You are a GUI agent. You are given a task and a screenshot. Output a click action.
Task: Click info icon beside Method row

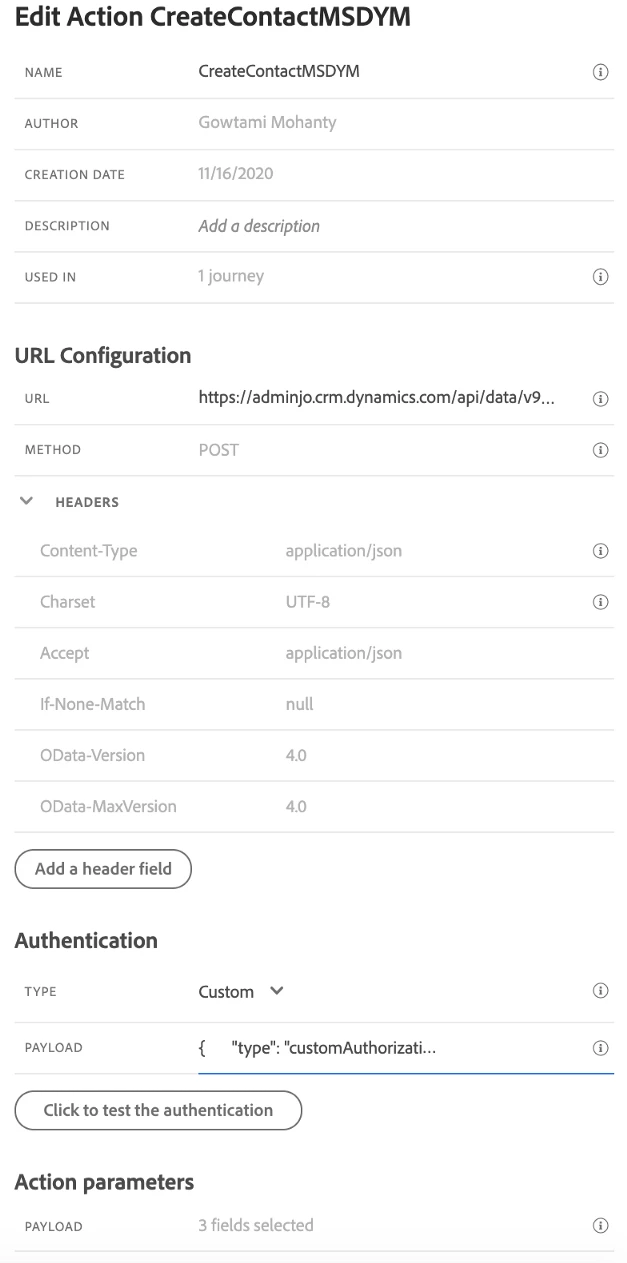(x=601, y=450)
